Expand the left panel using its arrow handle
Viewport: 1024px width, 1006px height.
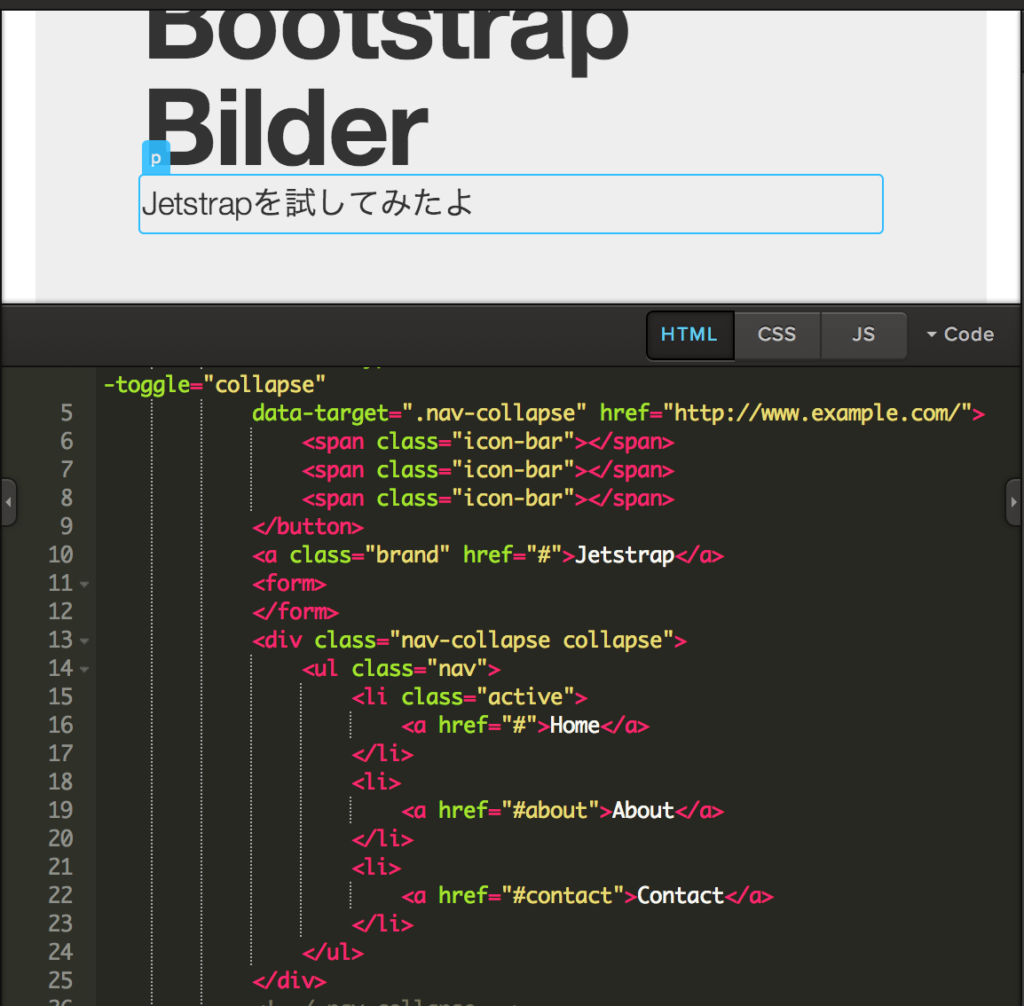pyautogui.click(x=8, y=503)
